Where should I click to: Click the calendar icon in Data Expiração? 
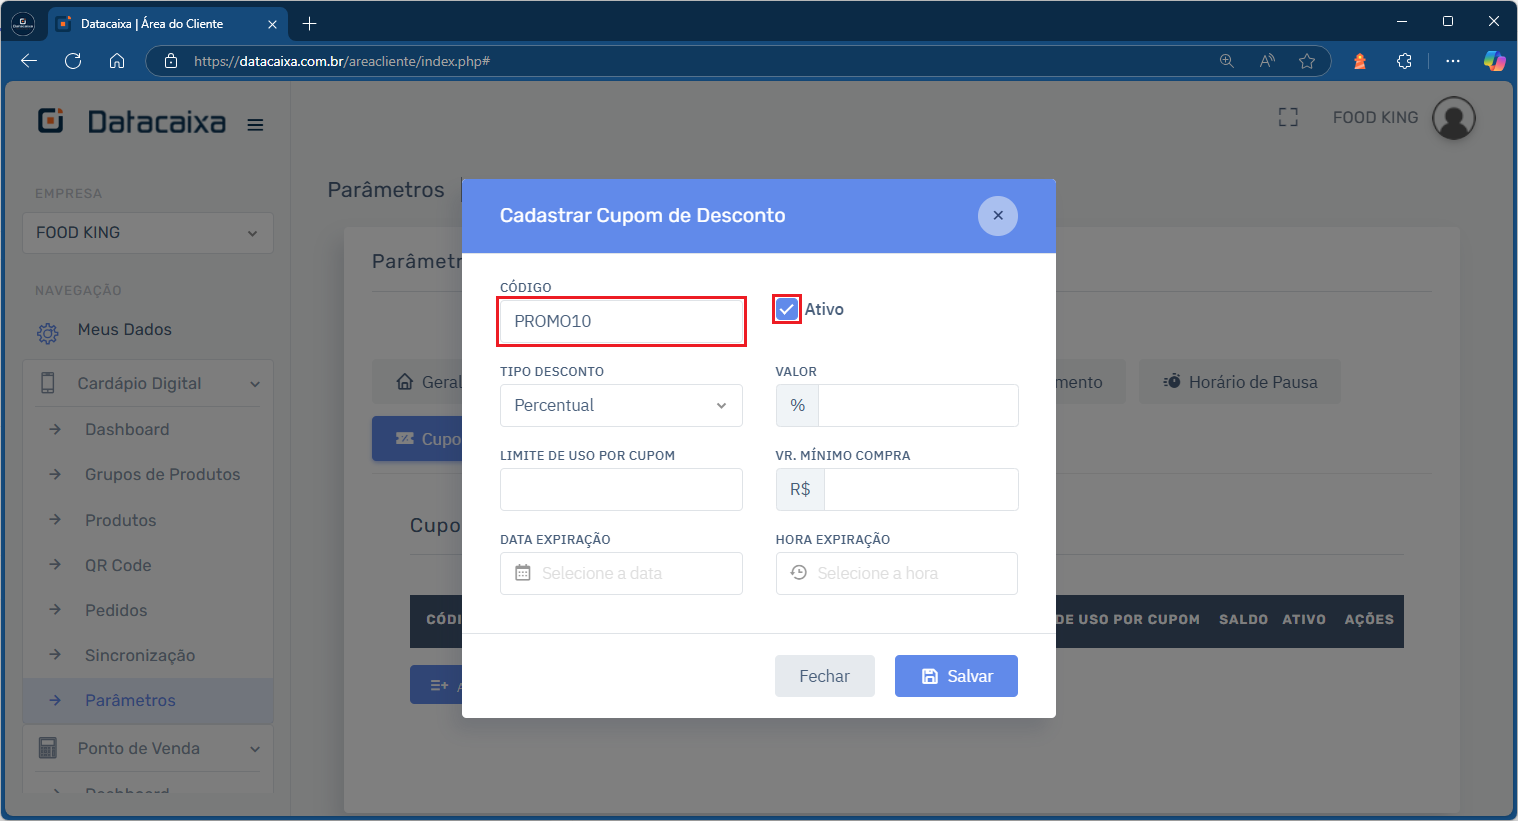point(522,573)
